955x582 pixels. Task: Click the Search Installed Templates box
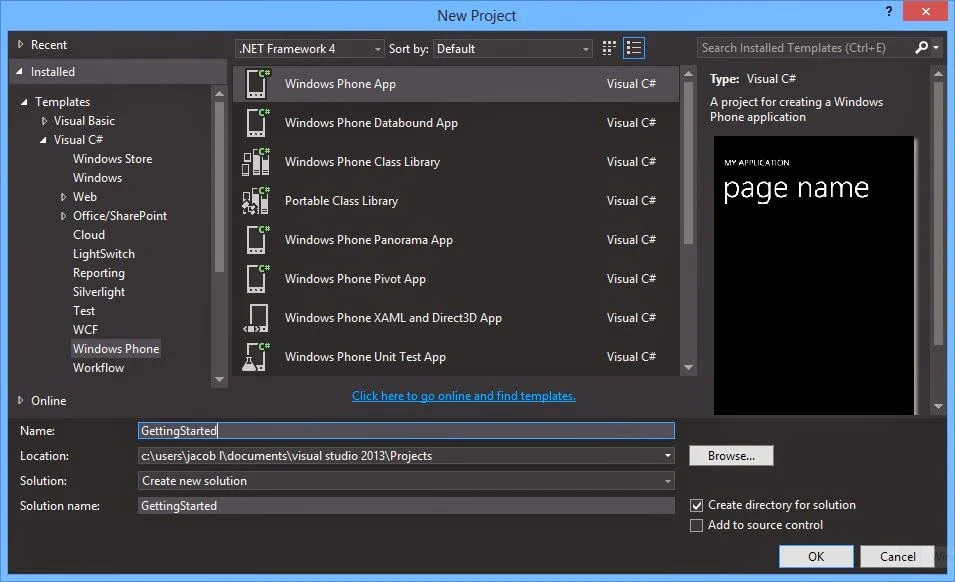(805, 47)
